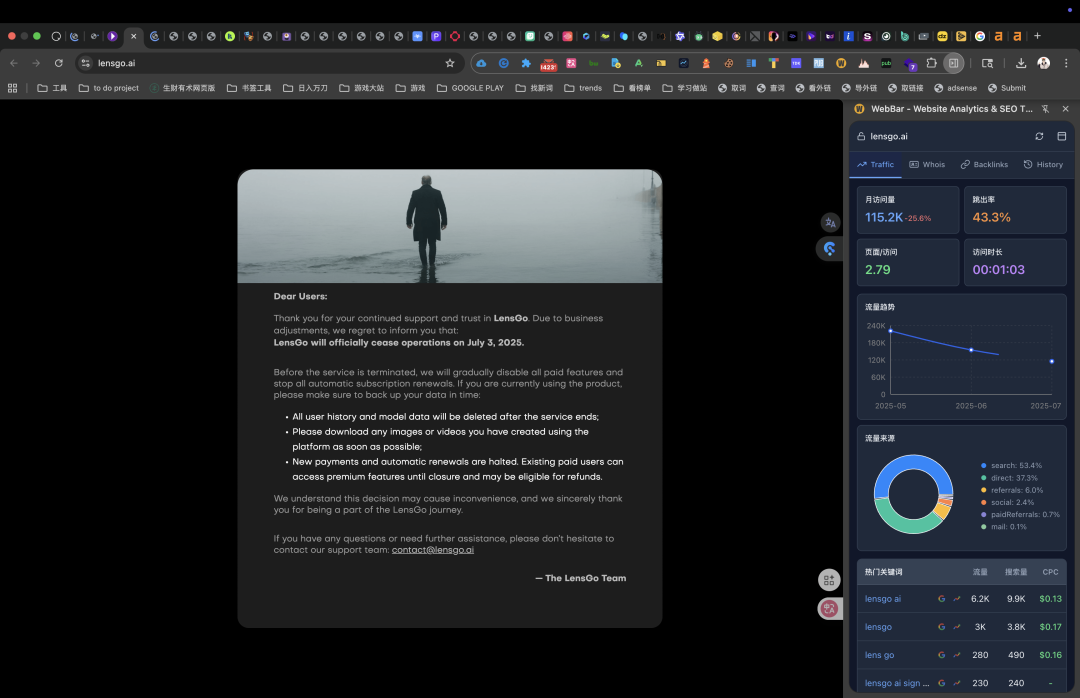The image size is (1080, 698).
Task: Open the 'Submit' bookmark
Action: tap(1006, 88)
